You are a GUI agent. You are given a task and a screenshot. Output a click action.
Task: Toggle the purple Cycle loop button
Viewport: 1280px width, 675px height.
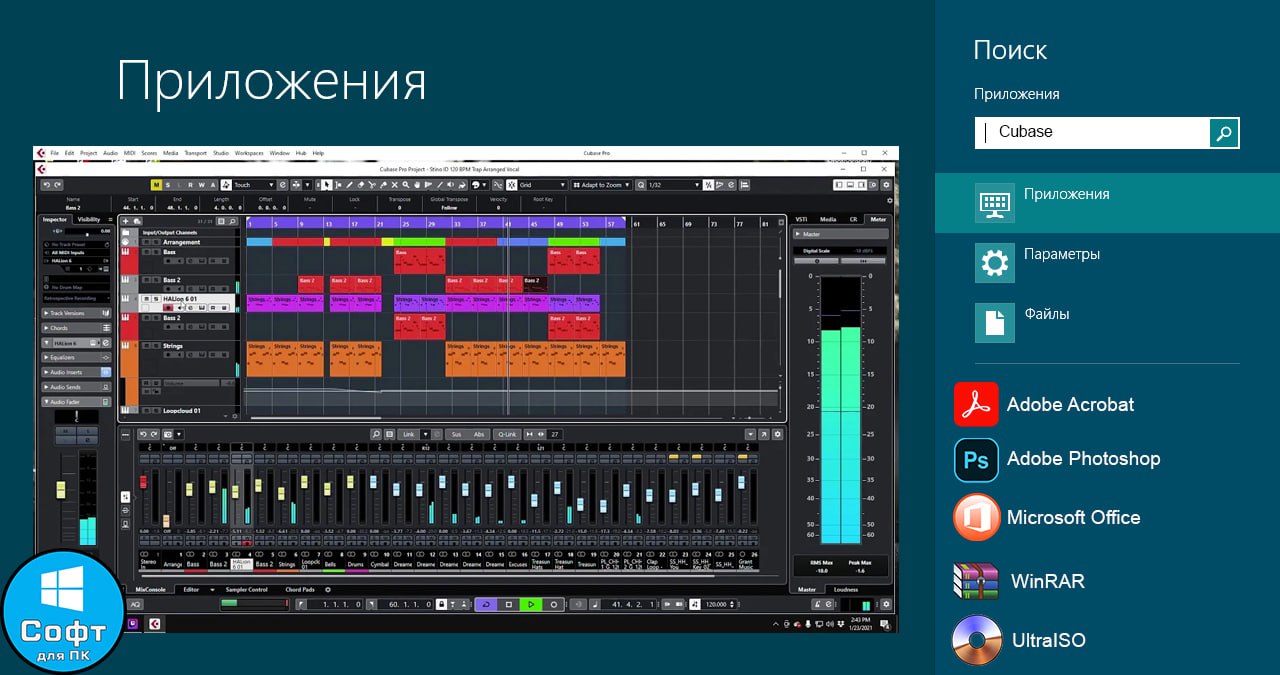(x=485, y=605)
